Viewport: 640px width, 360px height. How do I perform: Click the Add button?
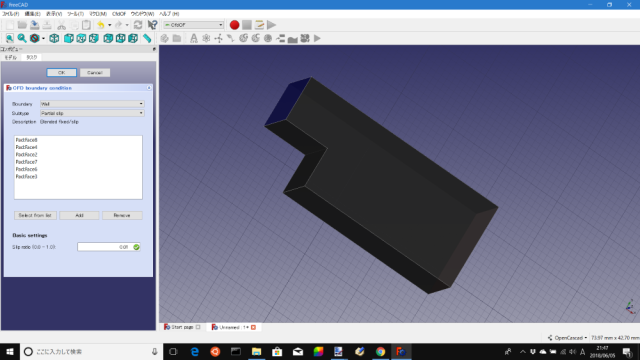[x=79, y=215]
